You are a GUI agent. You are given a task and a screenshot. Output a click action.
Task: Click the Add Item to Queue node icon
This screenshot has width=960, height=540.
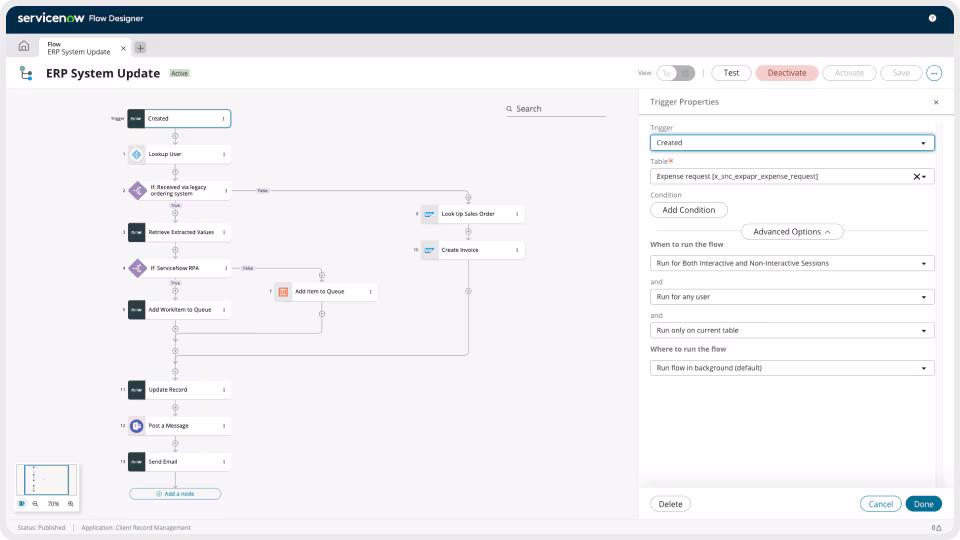[x=283, y=292]
